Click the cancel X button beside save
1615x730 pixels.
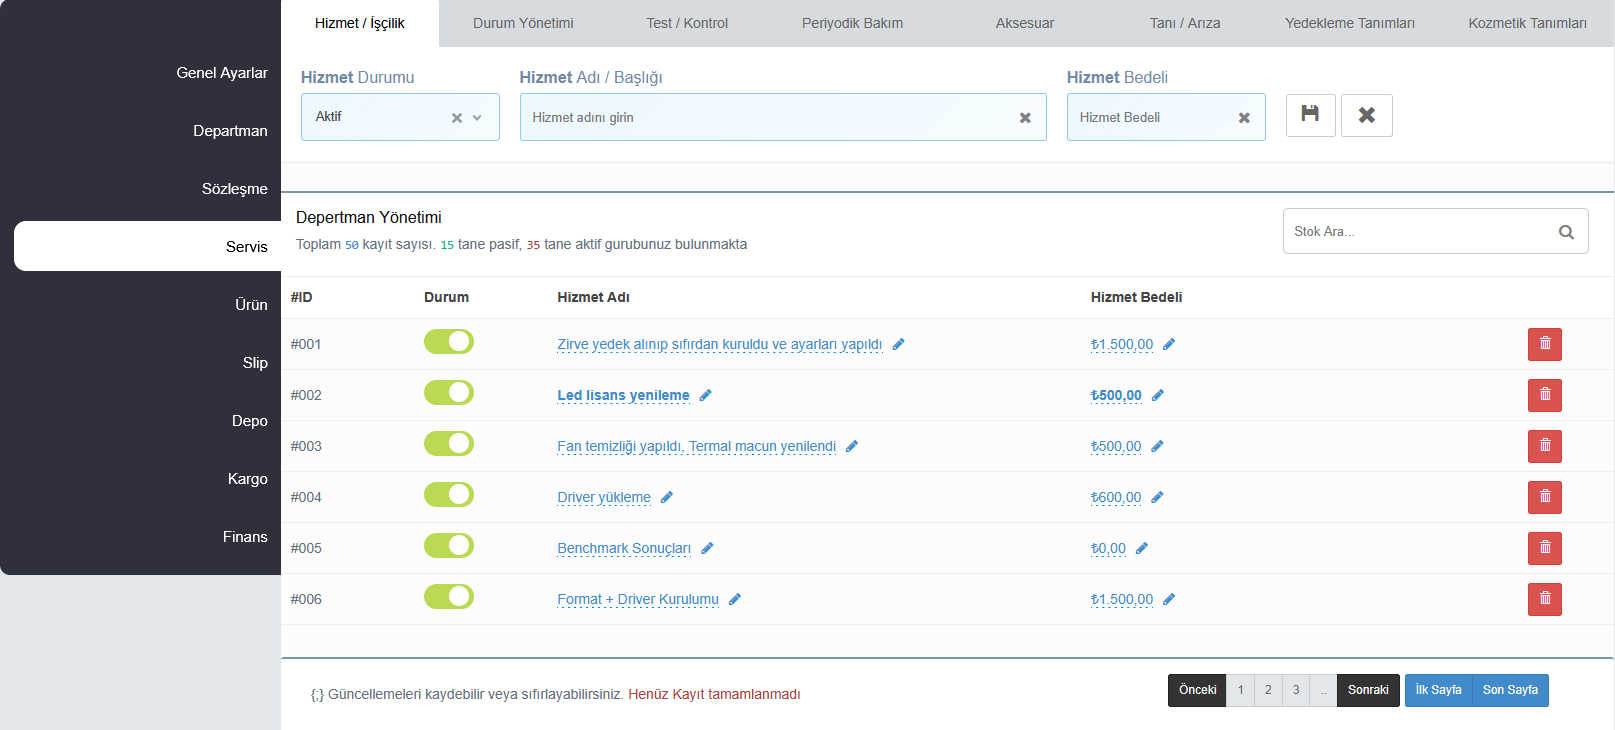[x=1366, y=115]
